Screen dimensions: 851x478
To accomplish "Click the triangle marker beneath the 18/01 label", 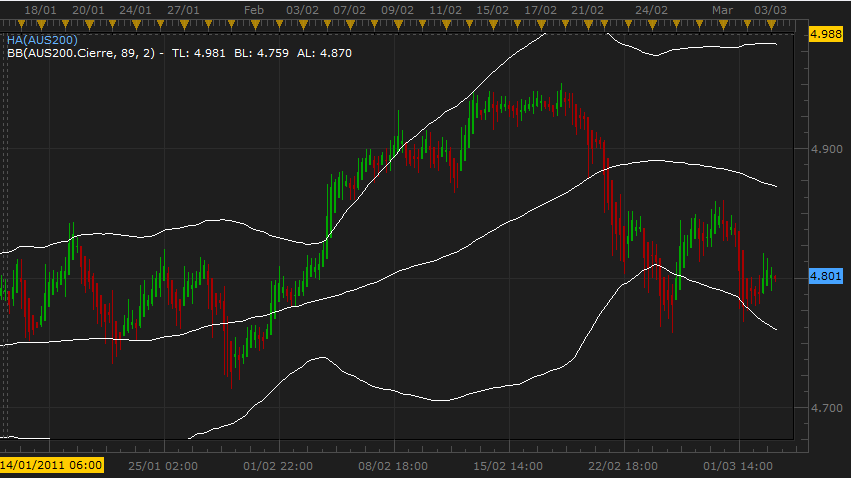I will [x=41, y=24].
